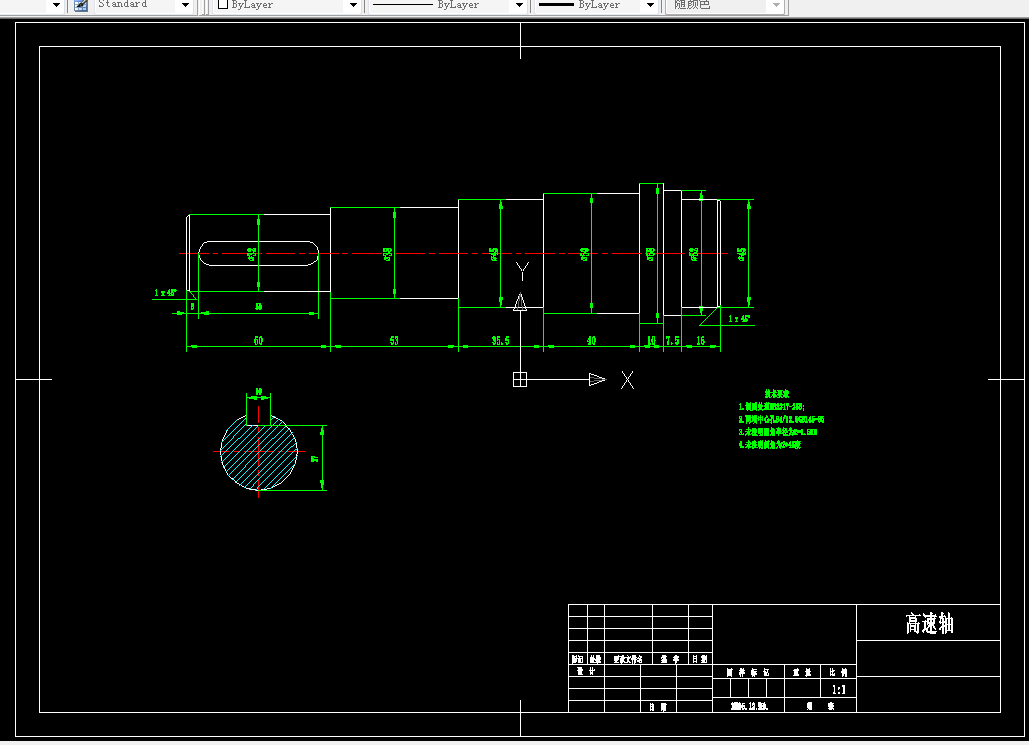Click the style icon left of Standard
This screenshot has width=1029, height=745.
point(81,5)
